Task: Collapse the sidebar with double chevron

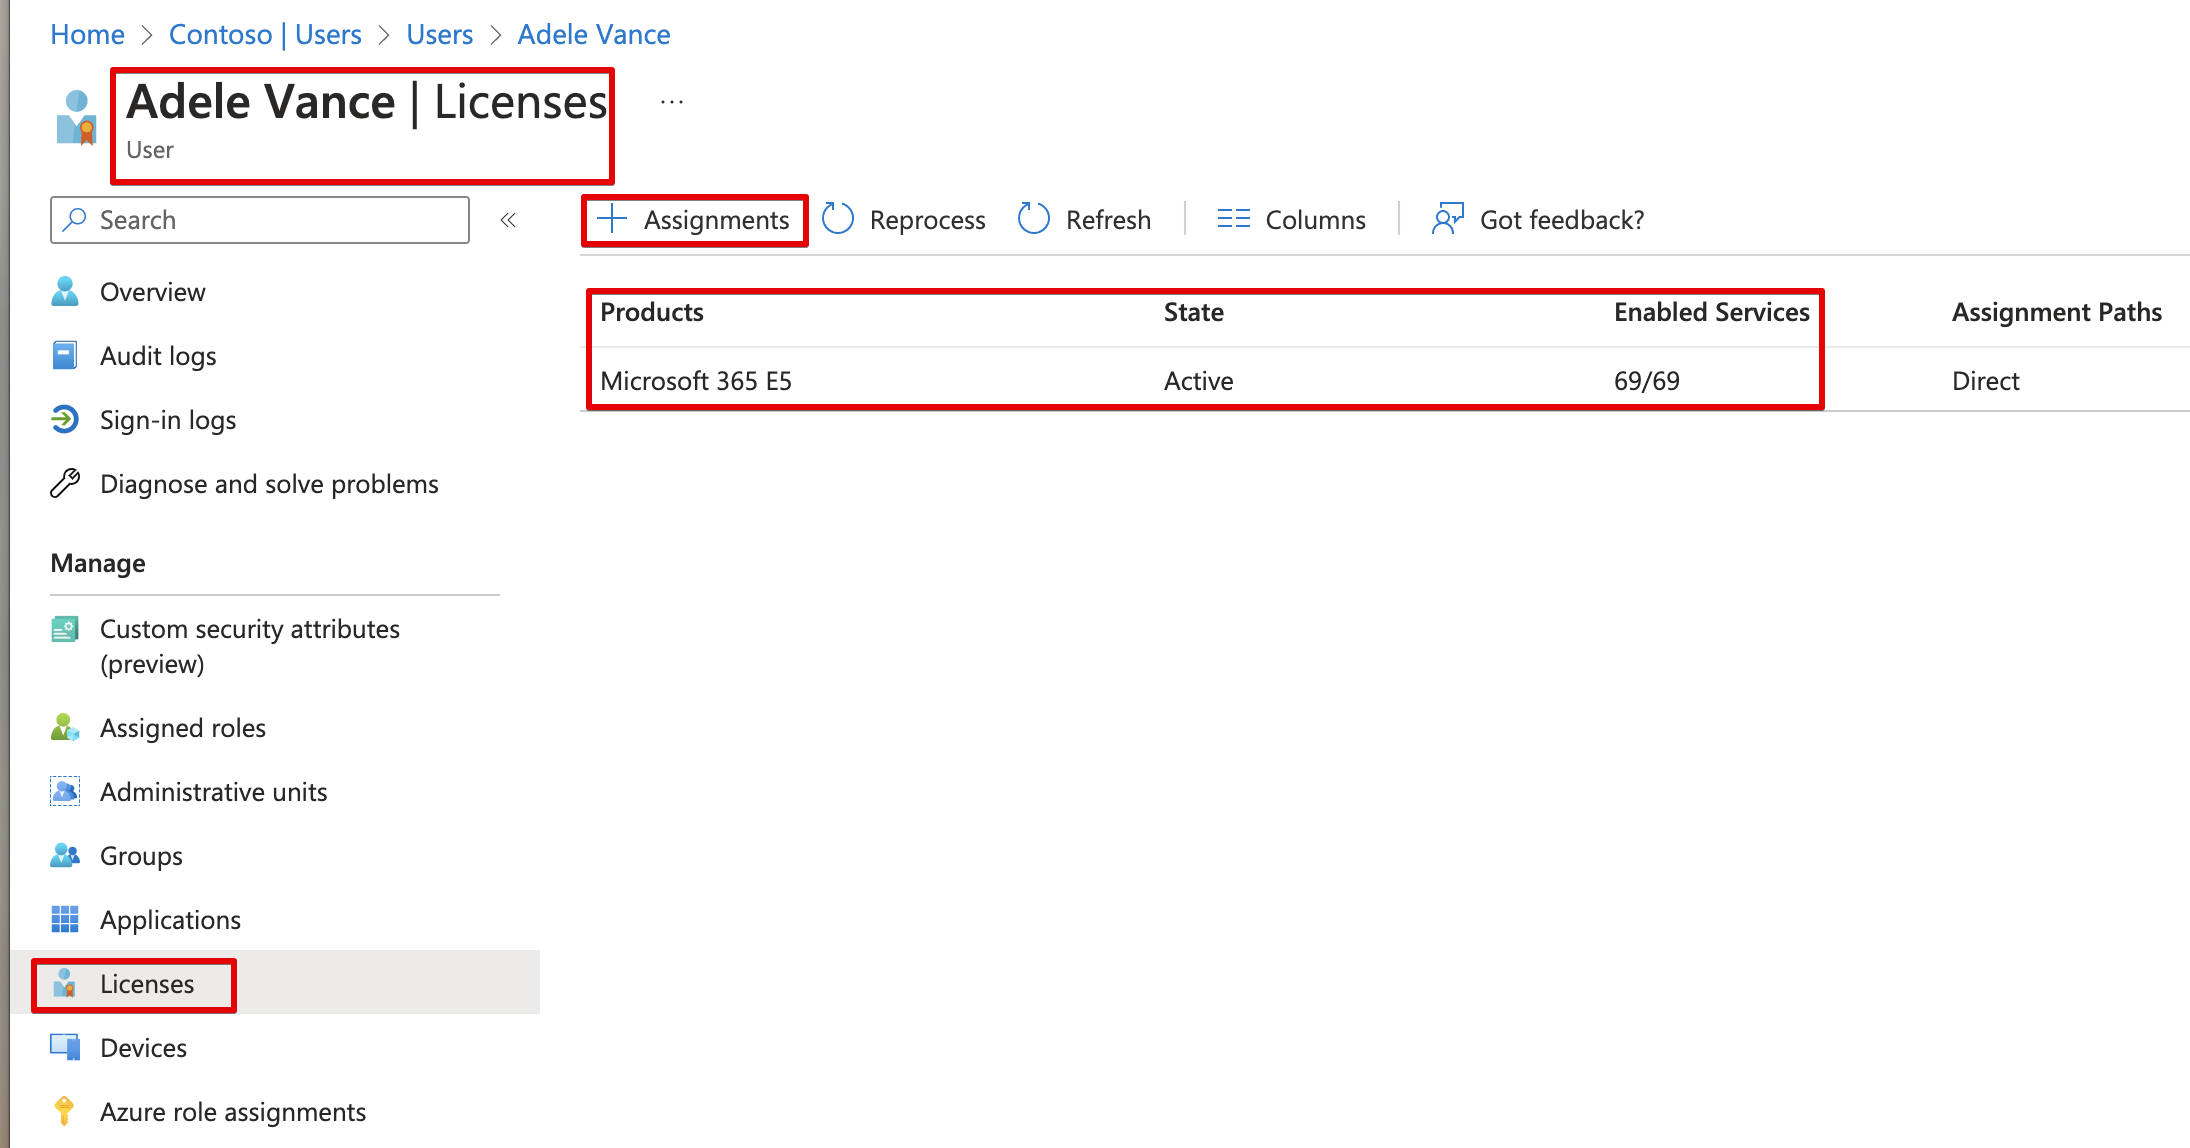Action: pyautogui.click(x=508, y=220)
